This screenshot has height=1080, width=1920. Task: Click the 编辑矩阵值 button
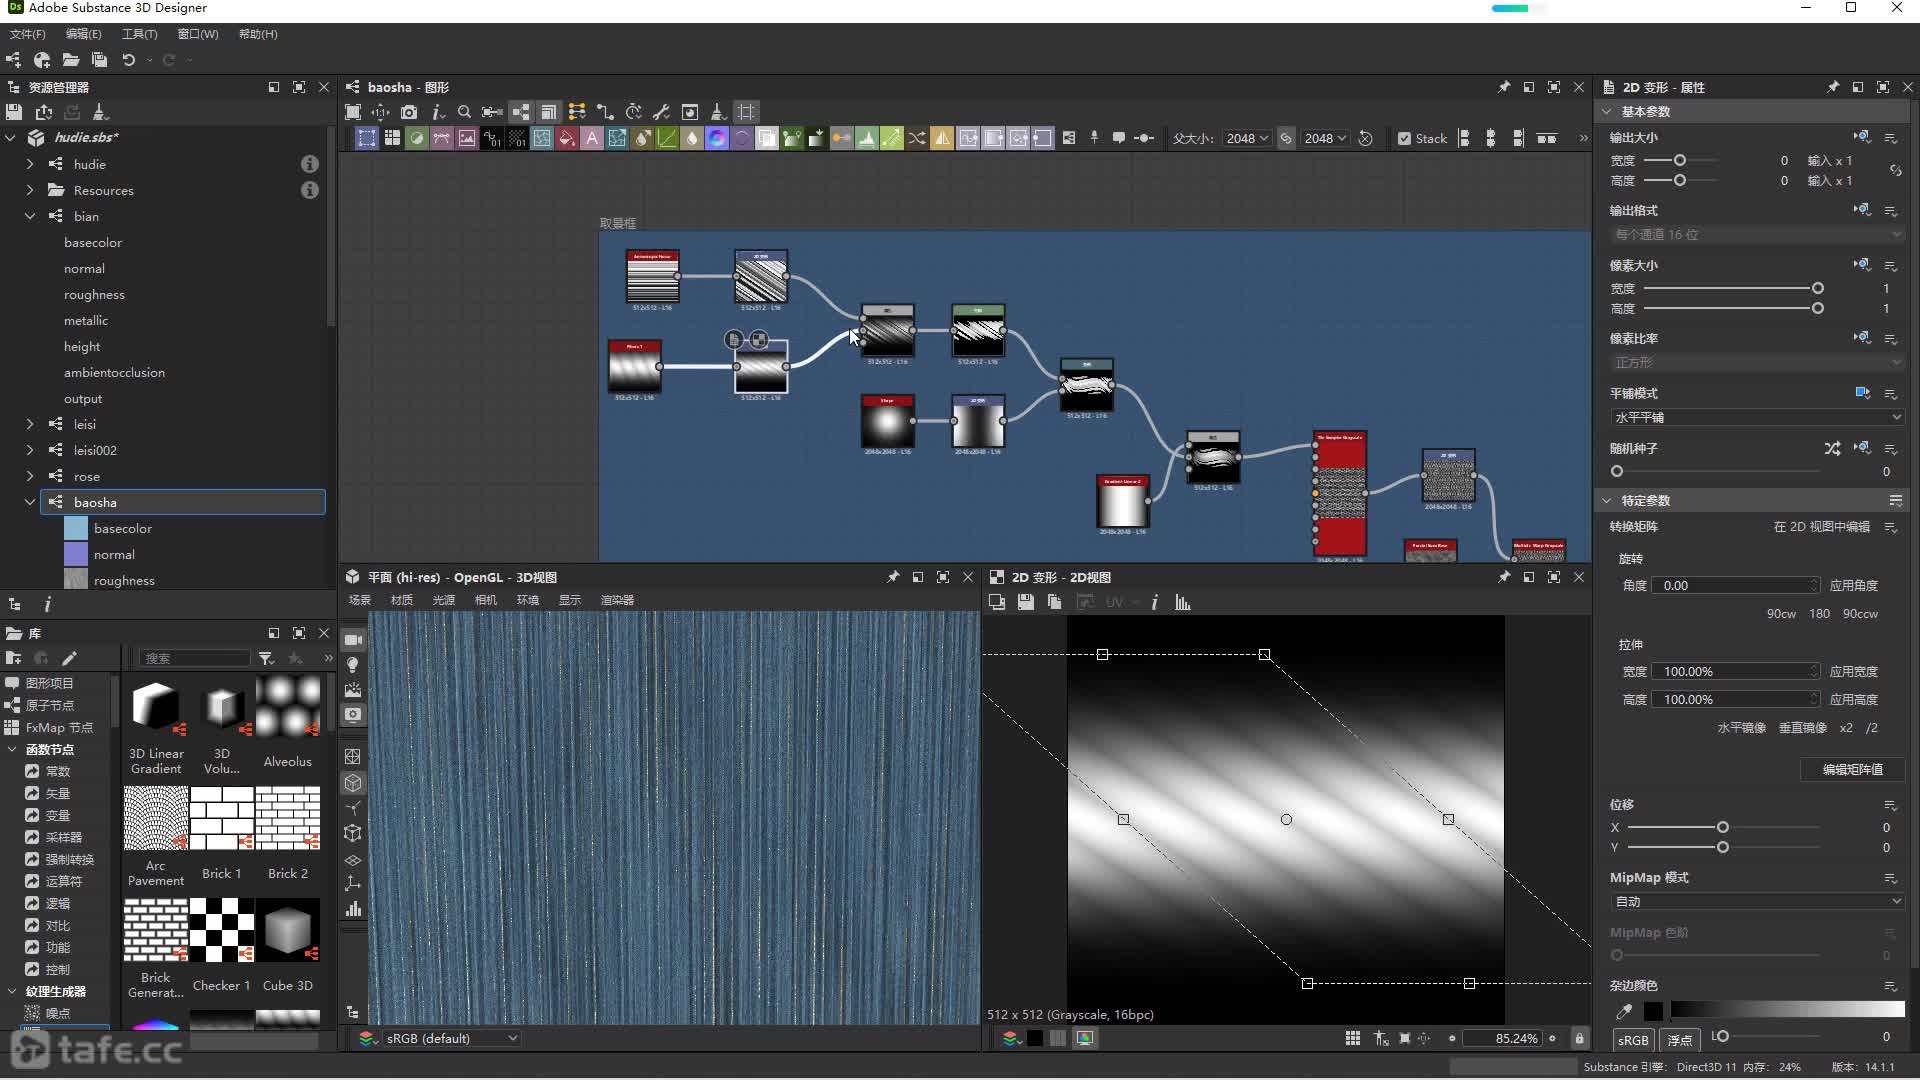pos(1852,769)
